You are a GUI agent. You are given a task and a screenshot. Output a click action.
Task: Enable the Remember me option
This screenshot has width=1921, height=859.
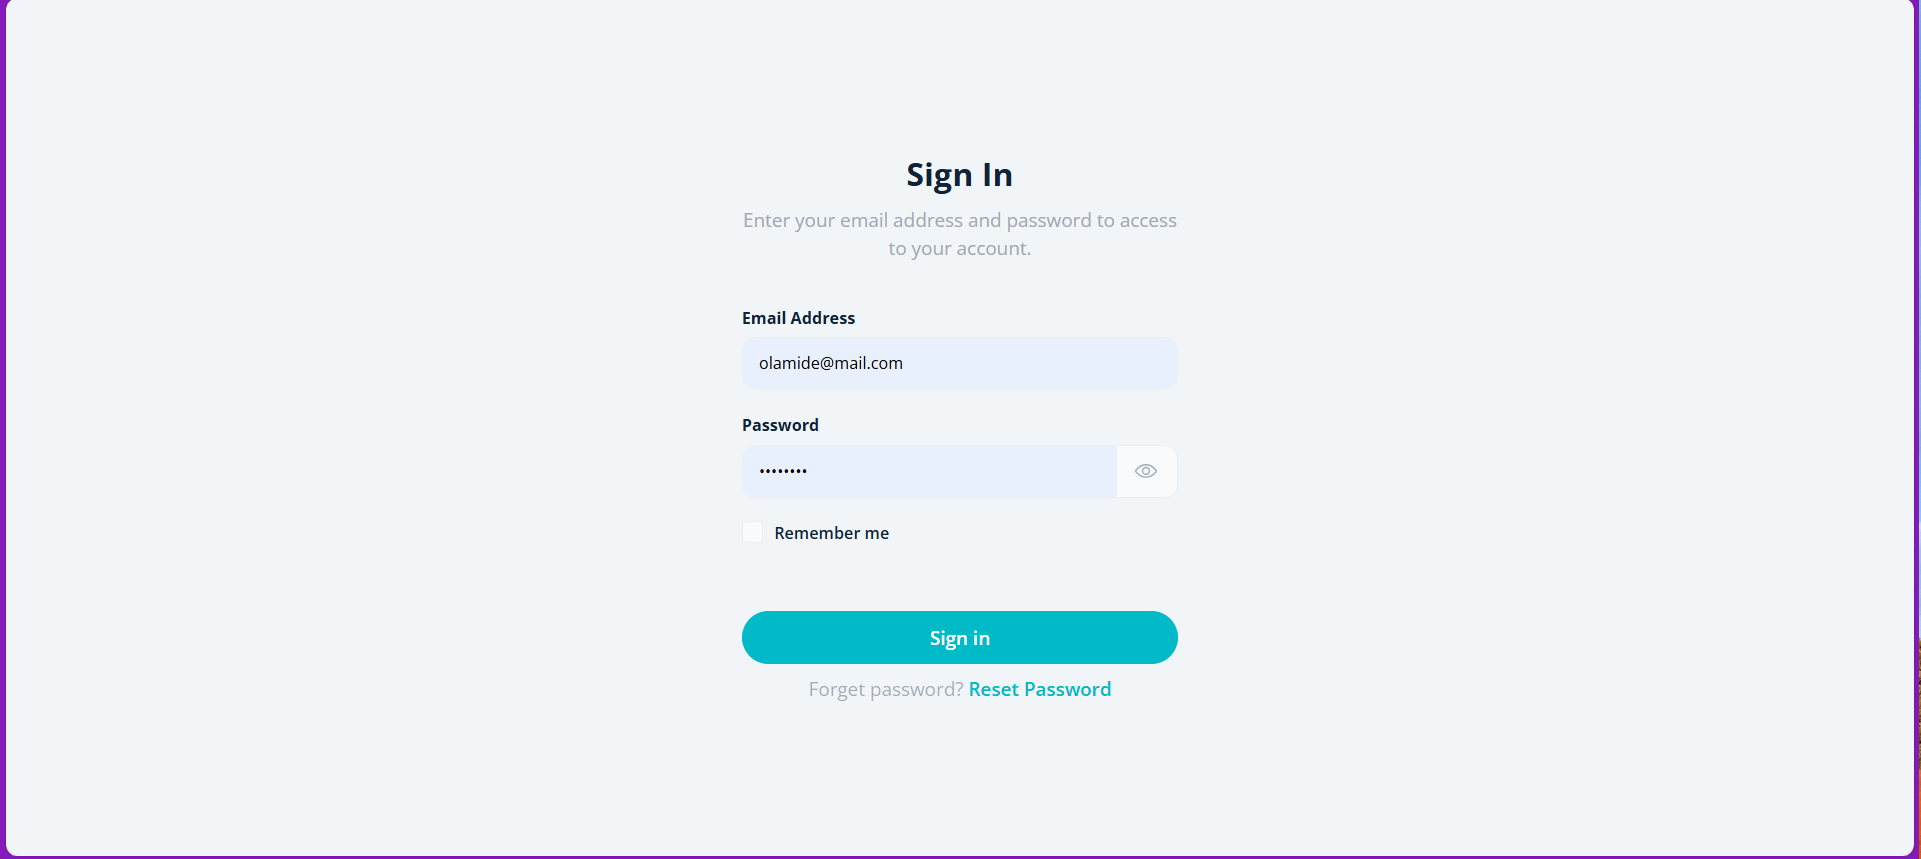click(753, 533)
